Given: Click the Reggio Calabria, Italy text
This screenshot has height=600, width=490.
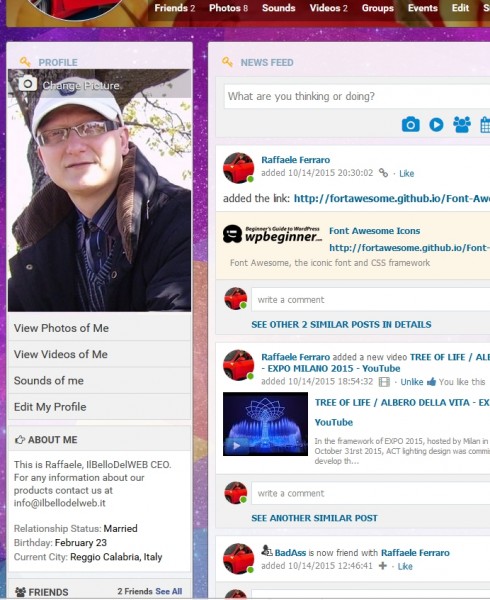Looking at the screenshot, I should click(x=116, y=557).
